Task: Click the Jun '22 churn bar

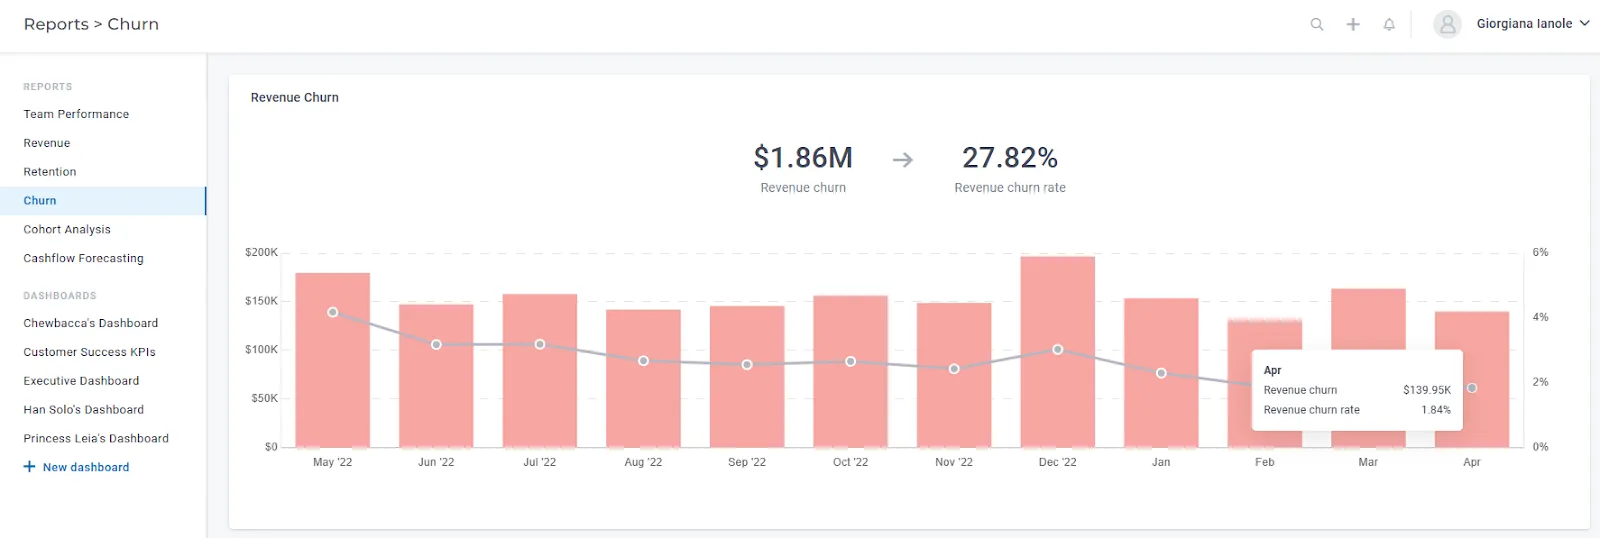Action: (x=436, y=376)
